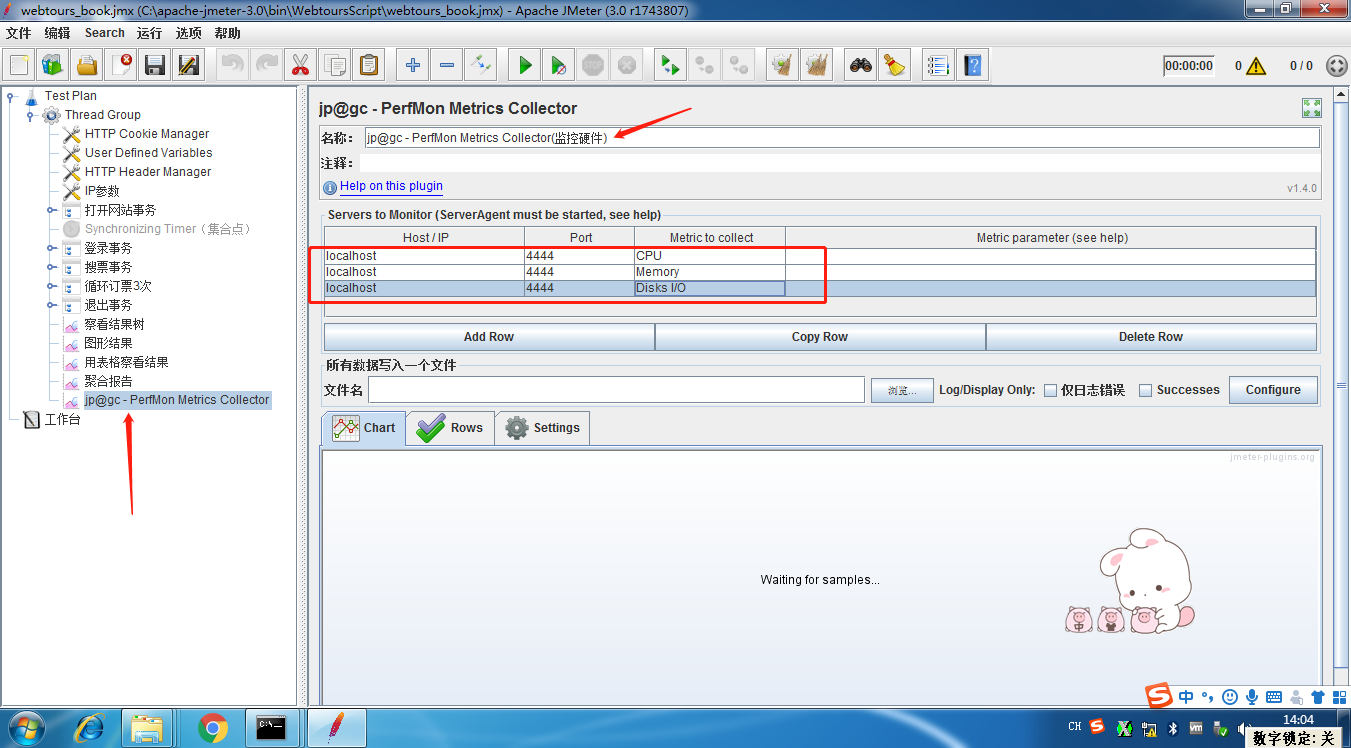Click the New test plan icon

[x=19, y=66]
